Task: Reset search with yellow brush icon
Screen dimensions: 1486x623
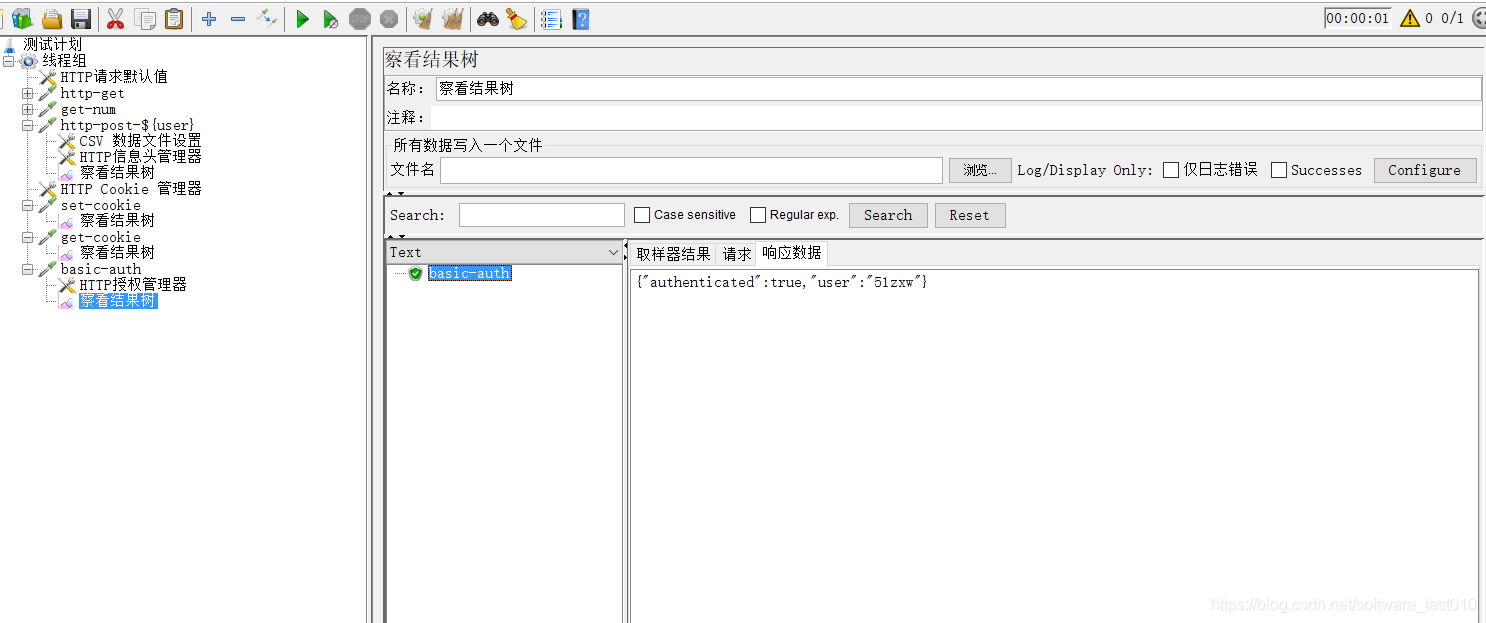Action: pos(516,18)
